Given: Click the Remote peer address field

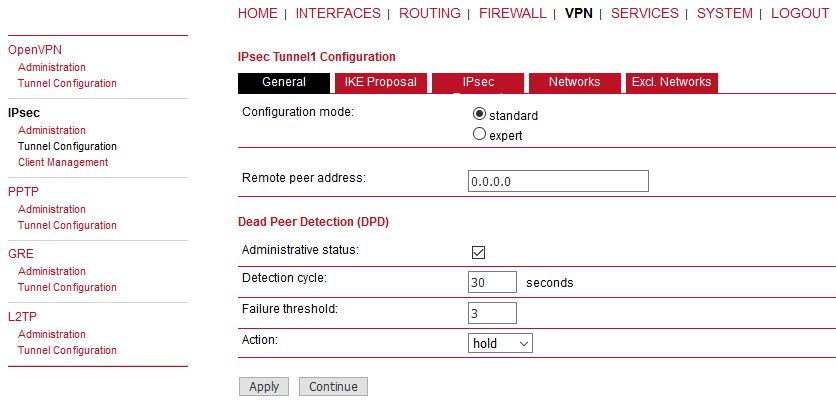Looking at the screenshot, I should (x=558, y=181).
